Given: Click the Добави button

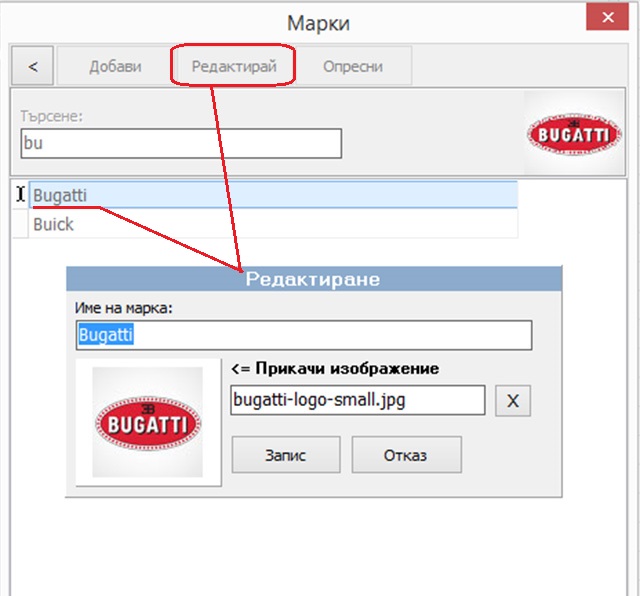Looking at the screenshot, I should [115, 66].
